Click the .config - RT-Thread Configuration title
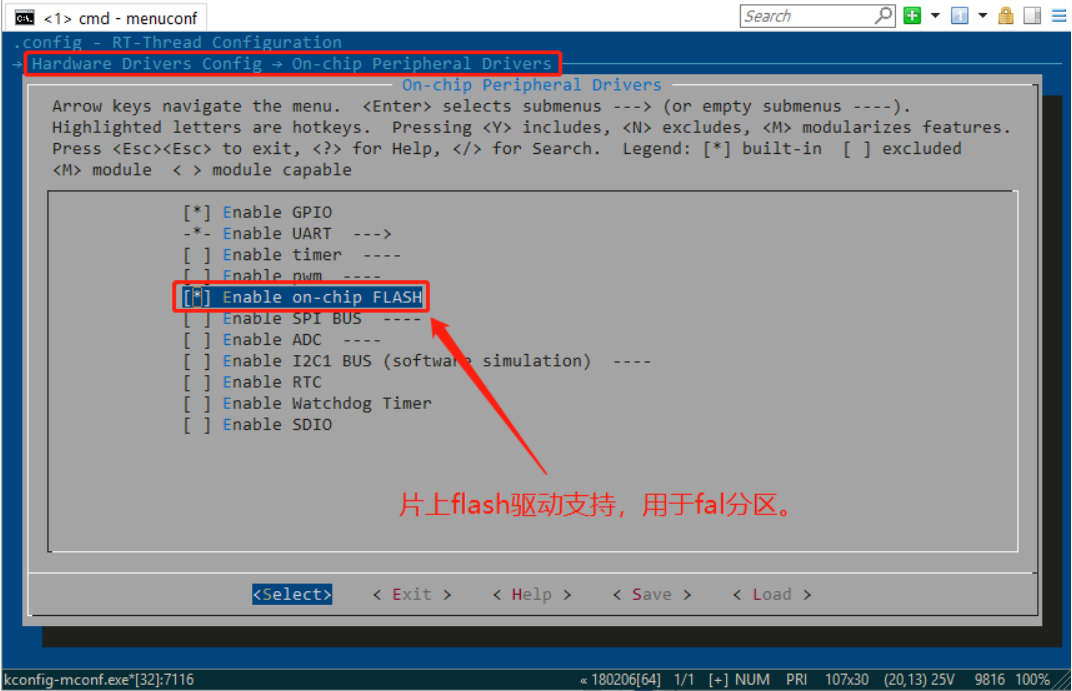This screenshot has width=1072, height=691. (x=177, y=42)
